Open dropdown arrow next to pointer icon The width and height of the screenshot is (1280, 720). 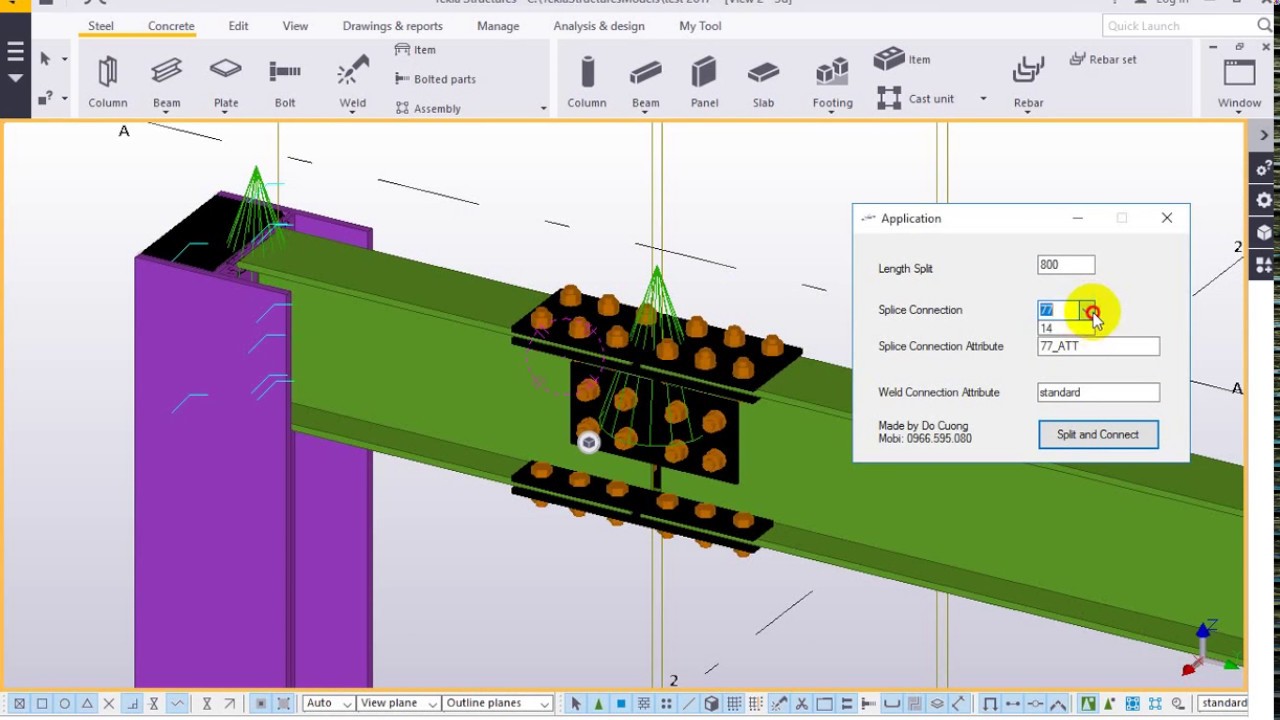click(x=65, y=59)
